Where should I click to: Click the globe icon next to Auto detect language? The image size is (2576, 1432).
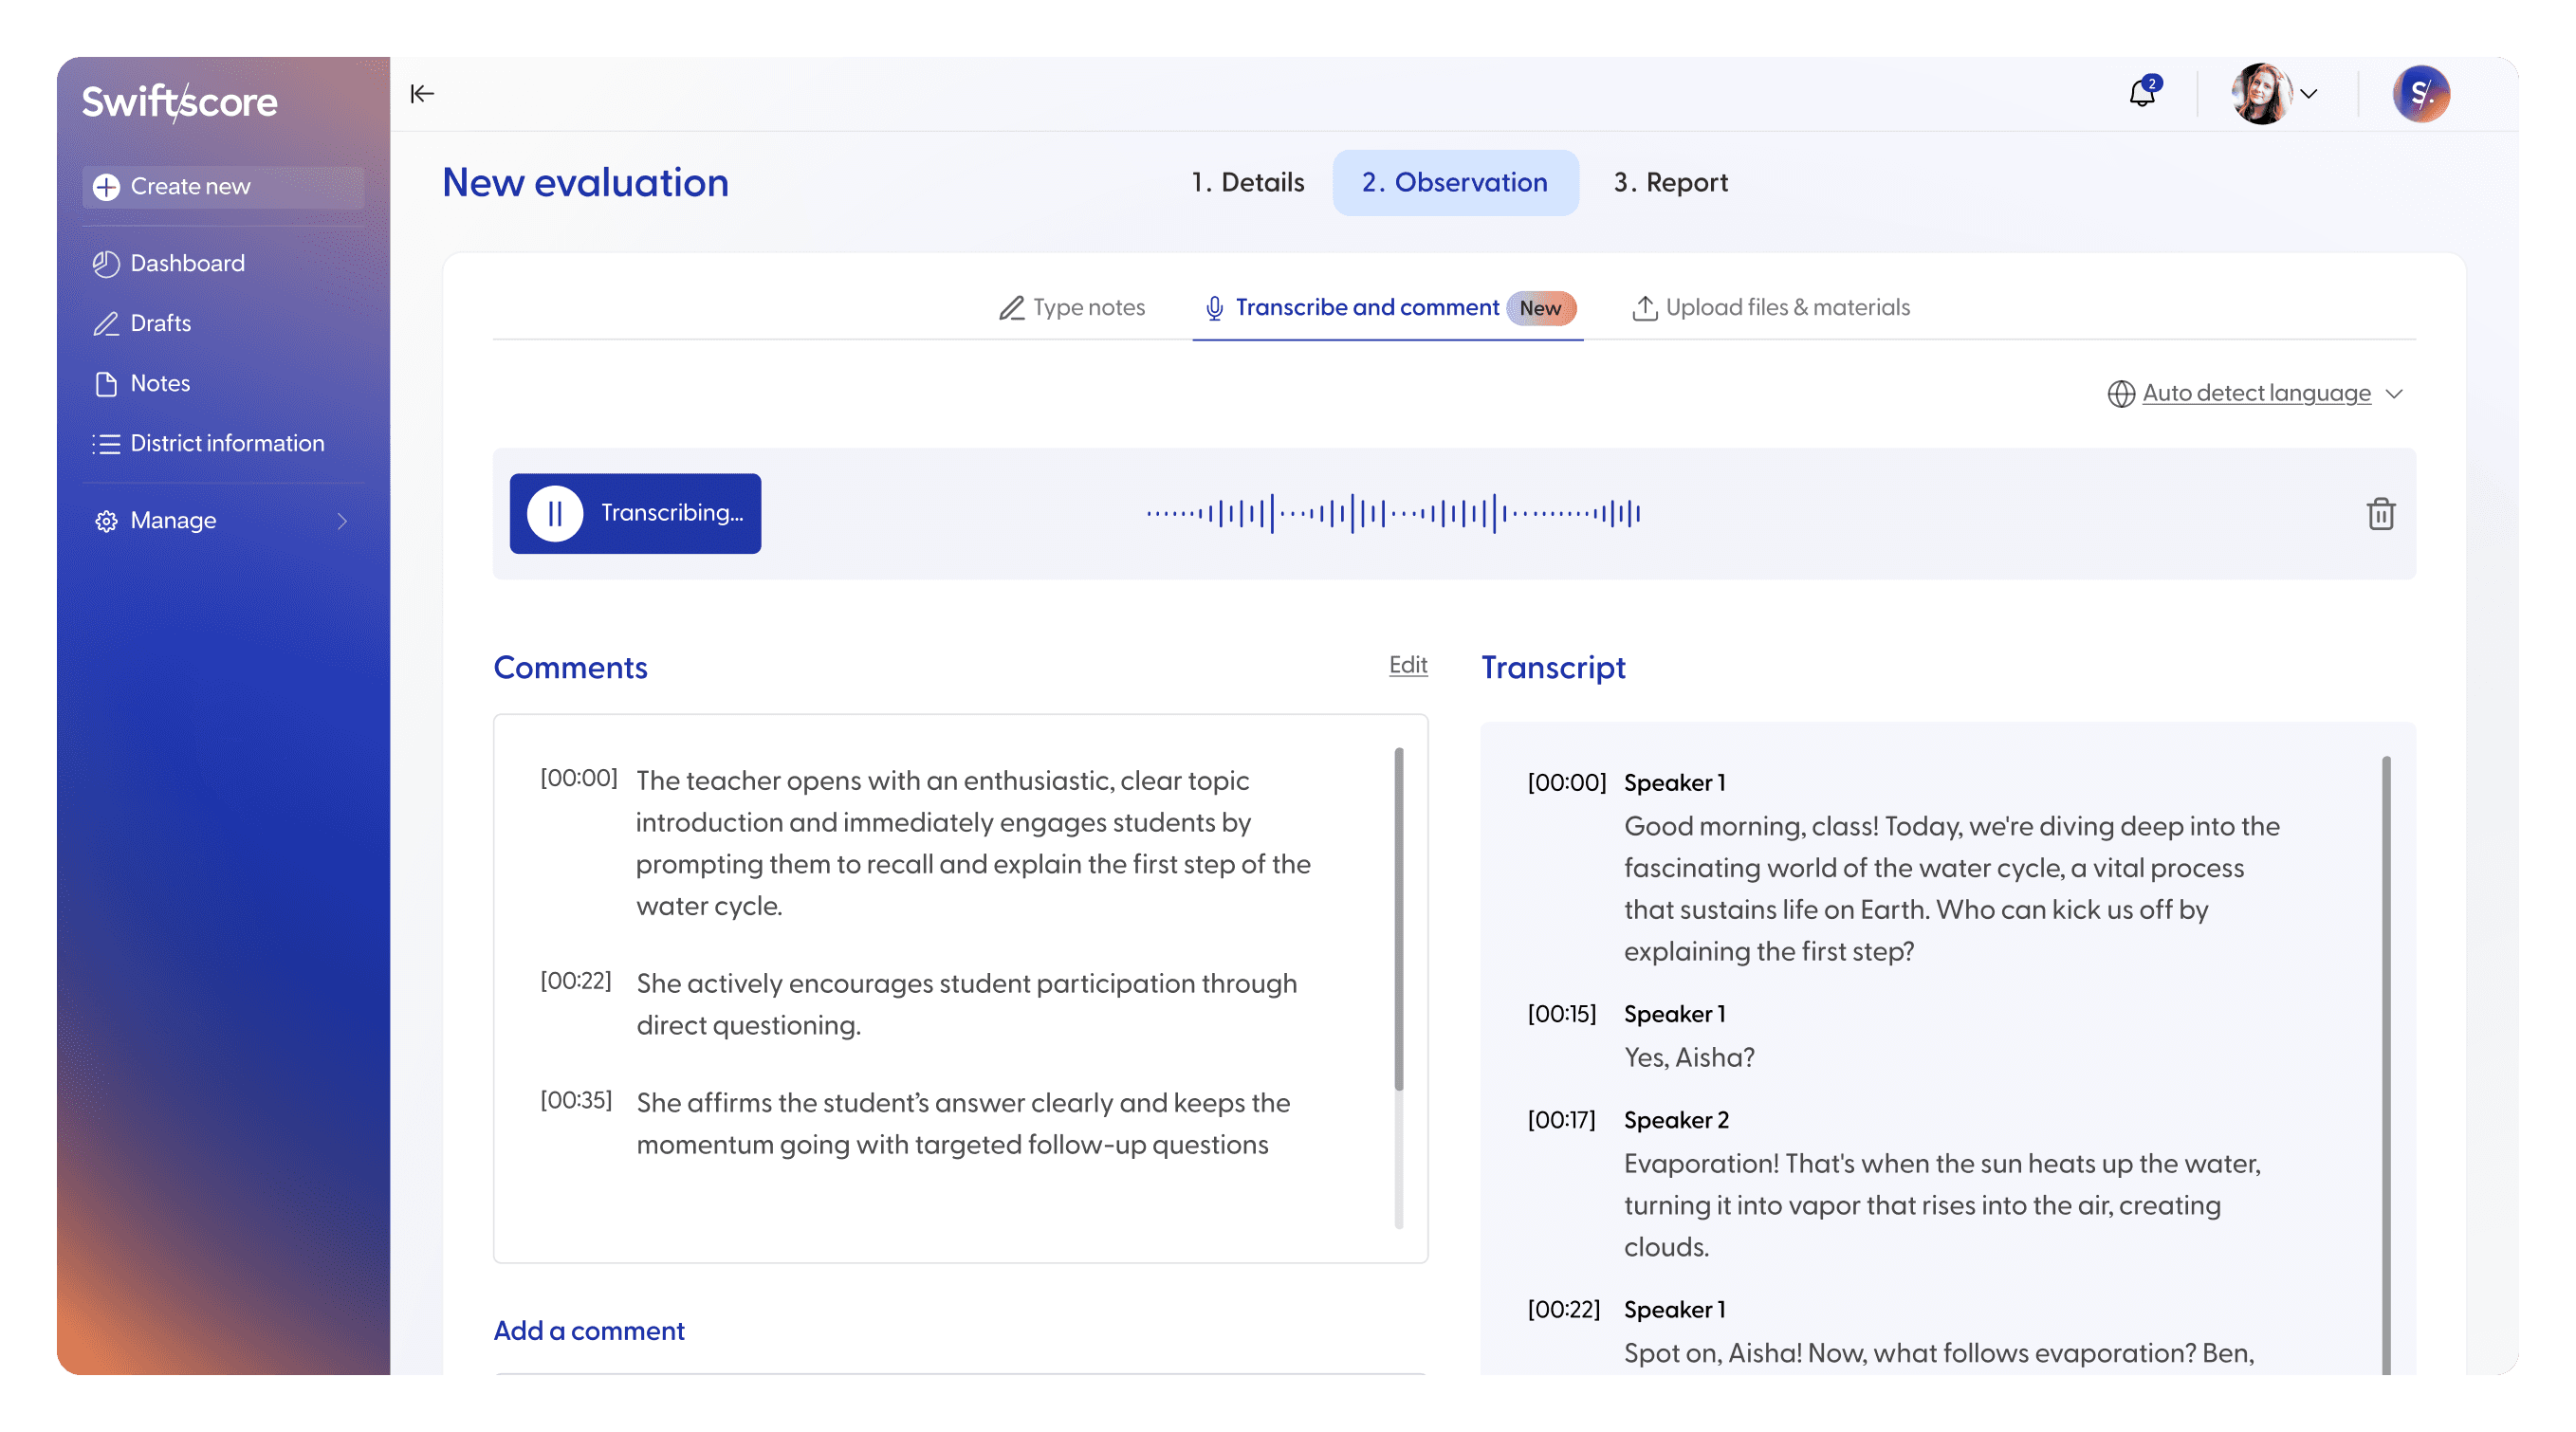2121,393
